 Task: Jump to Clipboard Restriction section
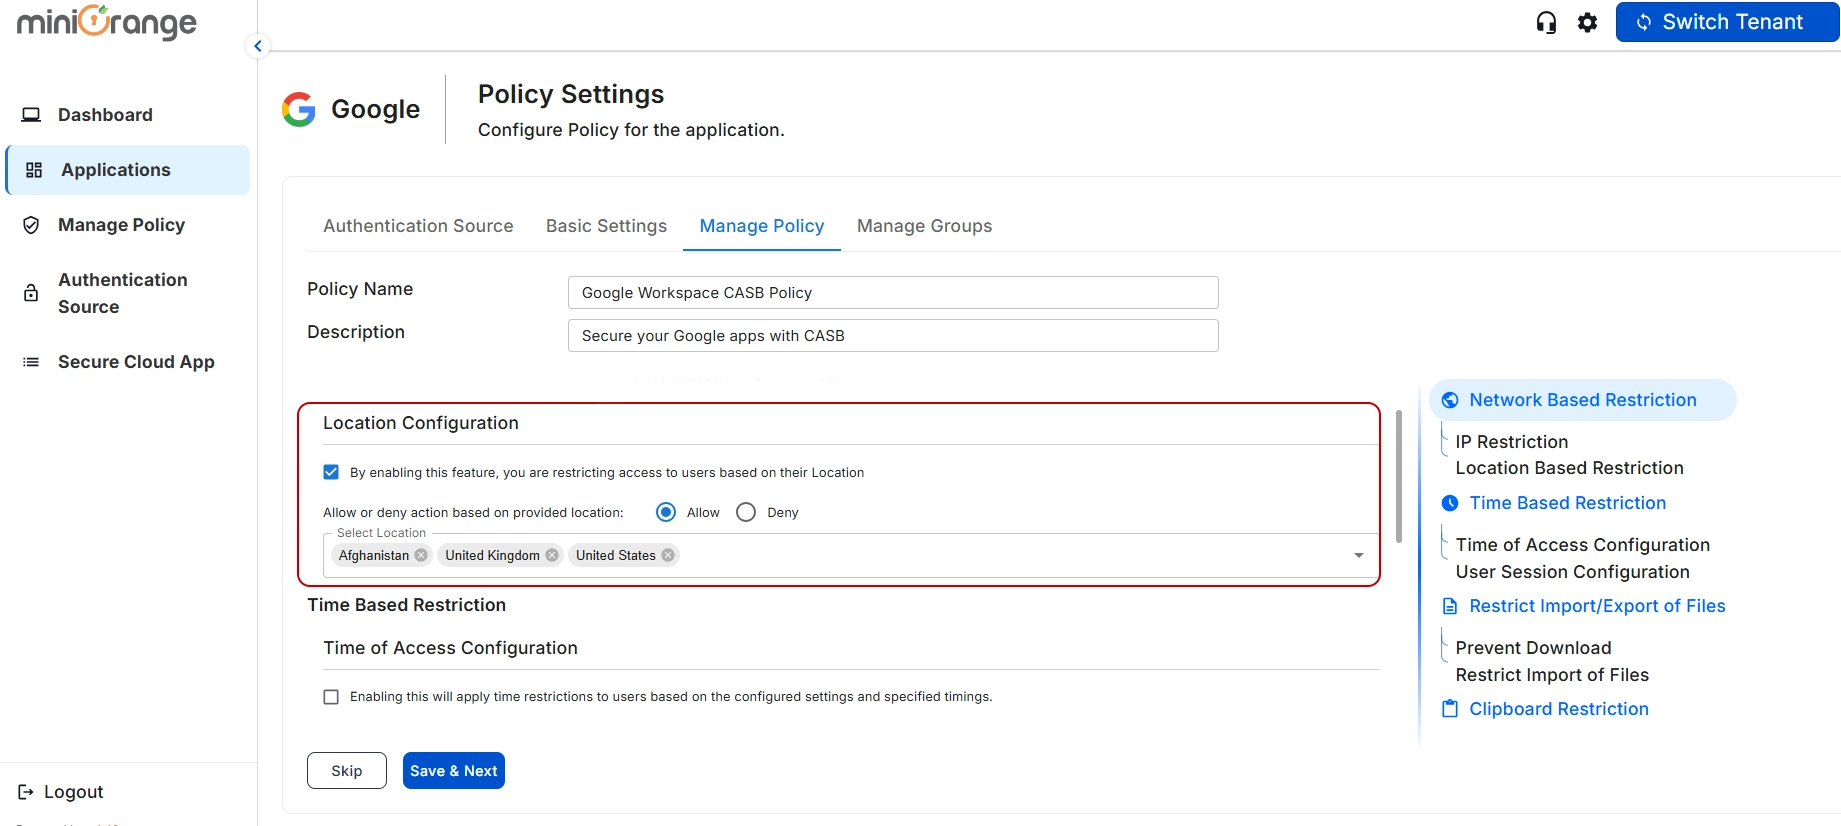1559,709
